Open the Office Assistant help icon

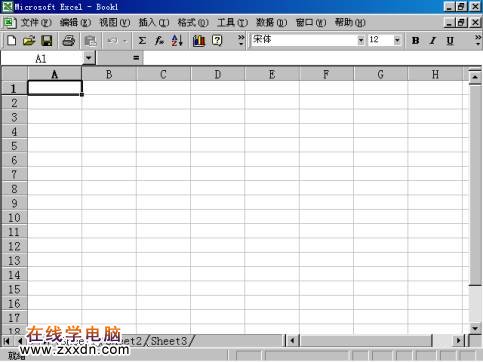tap(217, 41)
